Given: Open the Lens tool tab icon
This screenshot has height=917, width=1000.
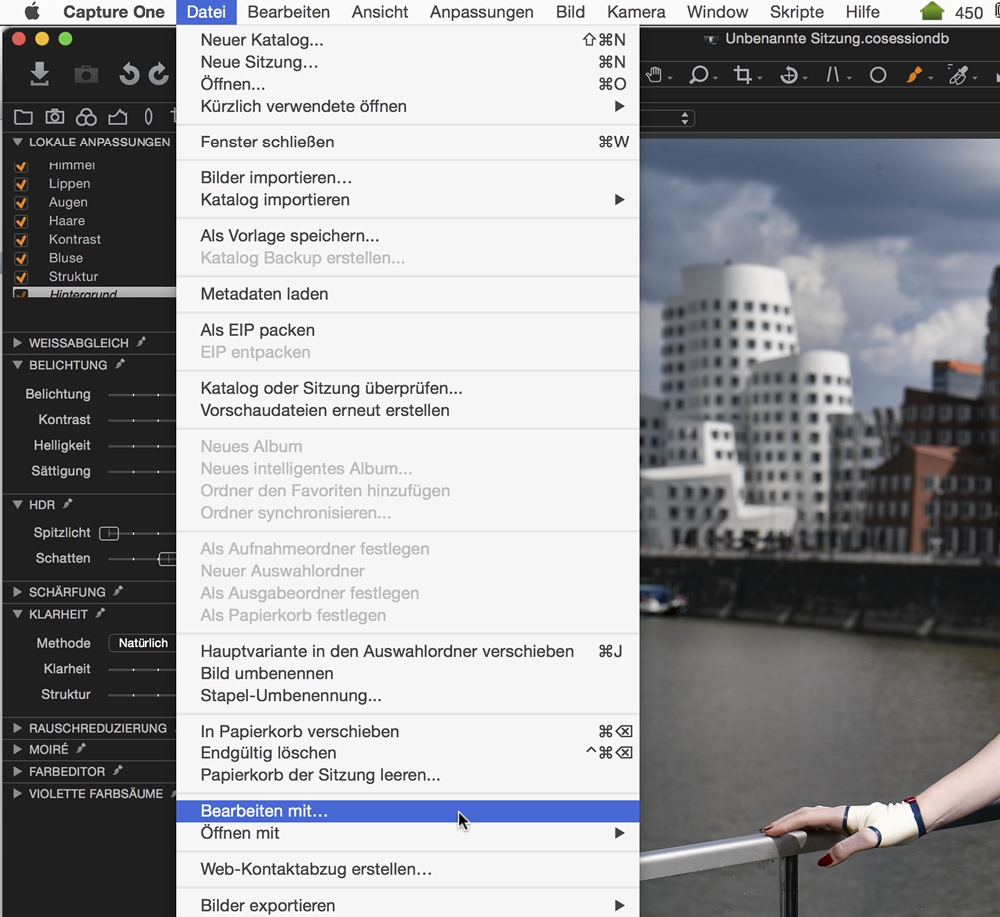Looking at the screenshot, I should tap(149, 117).
